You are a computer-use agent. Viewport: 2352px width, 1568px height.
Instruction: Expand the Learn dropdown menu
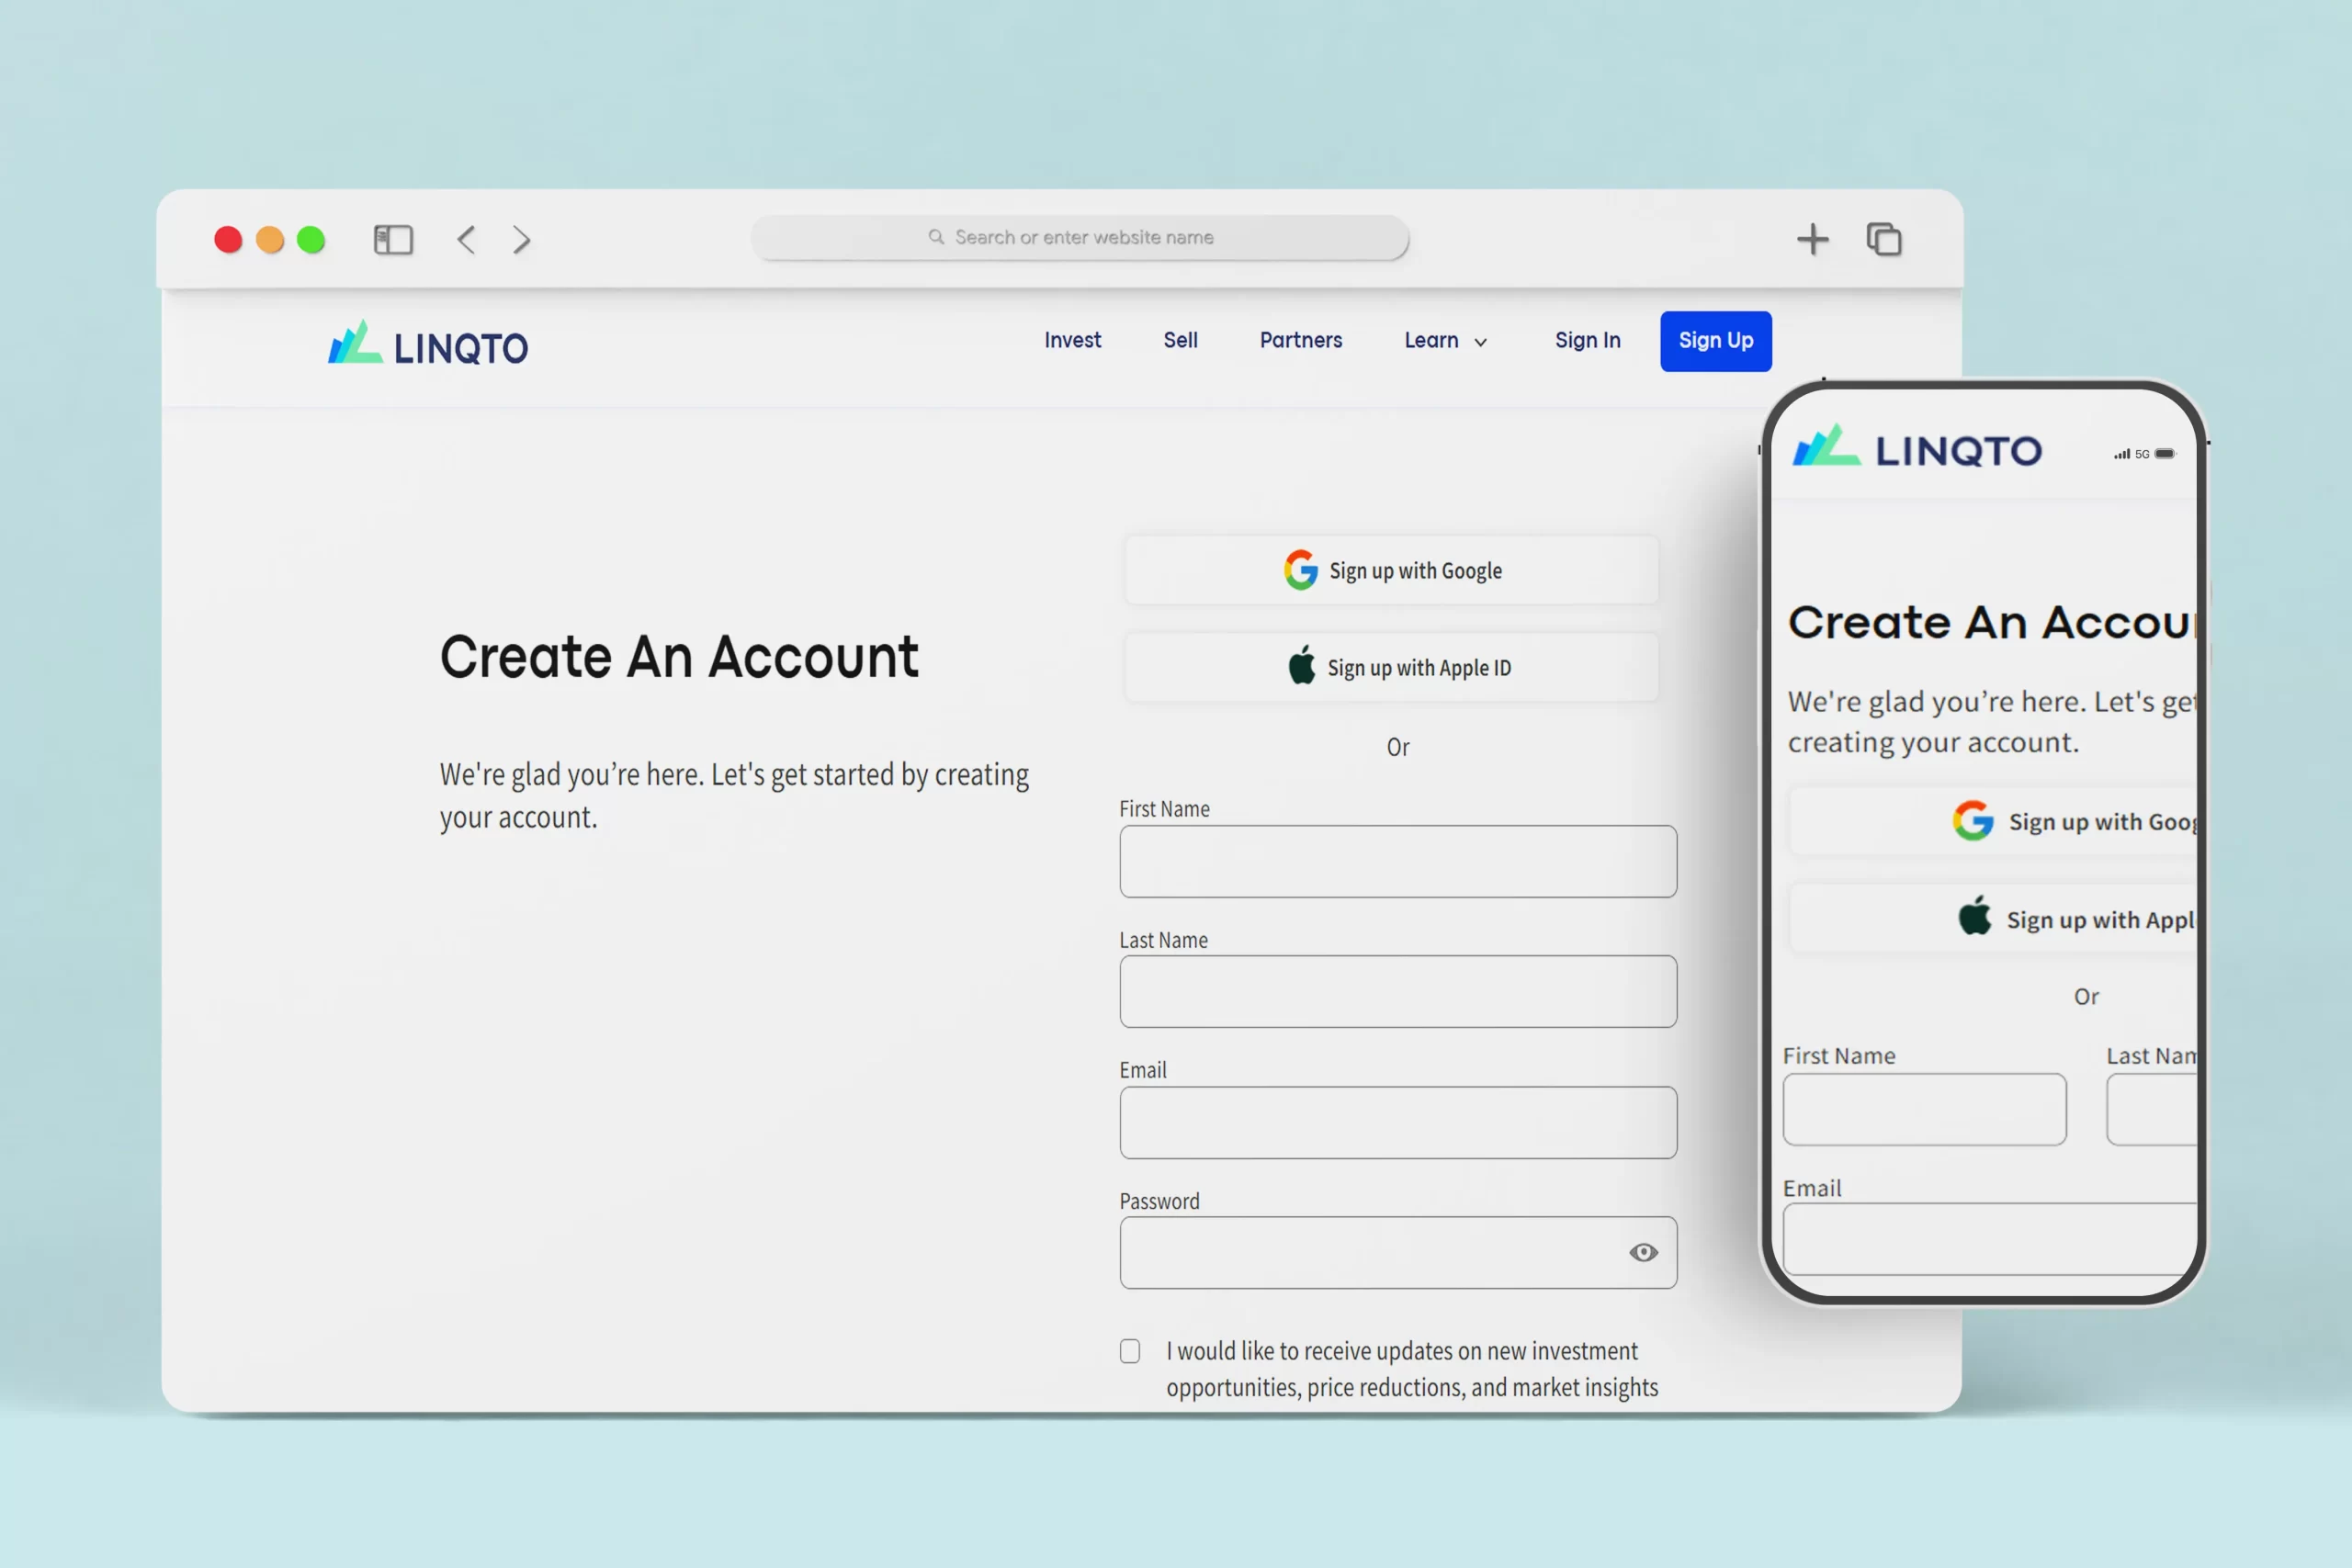tap(1445, 341)
